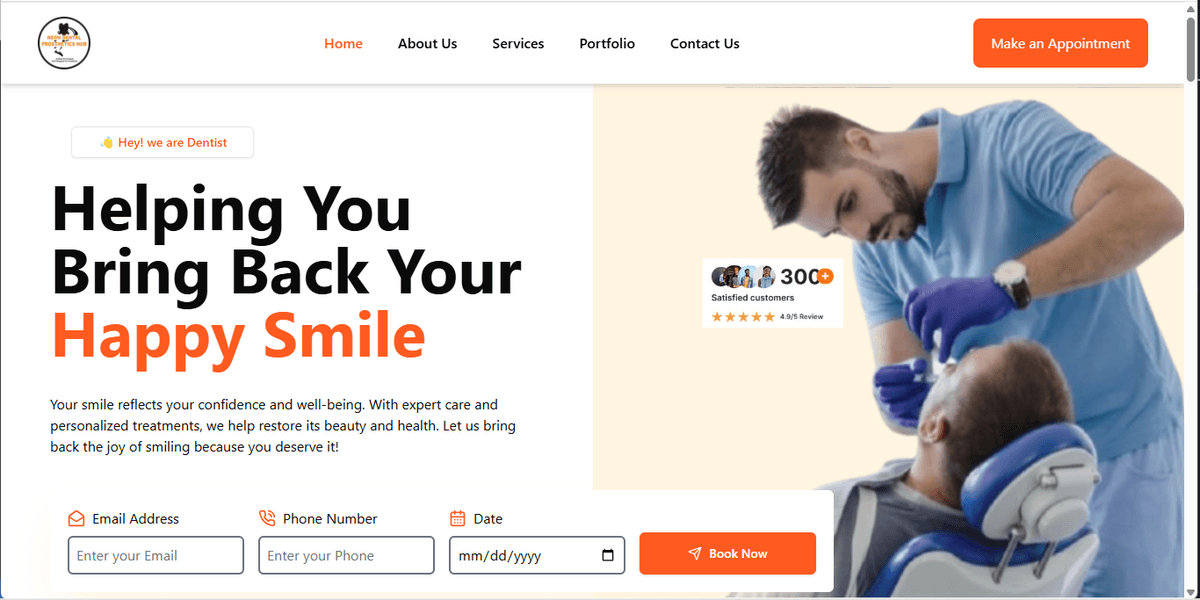Open the Contact Us link
This screenshot has width=1200, height=600.
705,43
